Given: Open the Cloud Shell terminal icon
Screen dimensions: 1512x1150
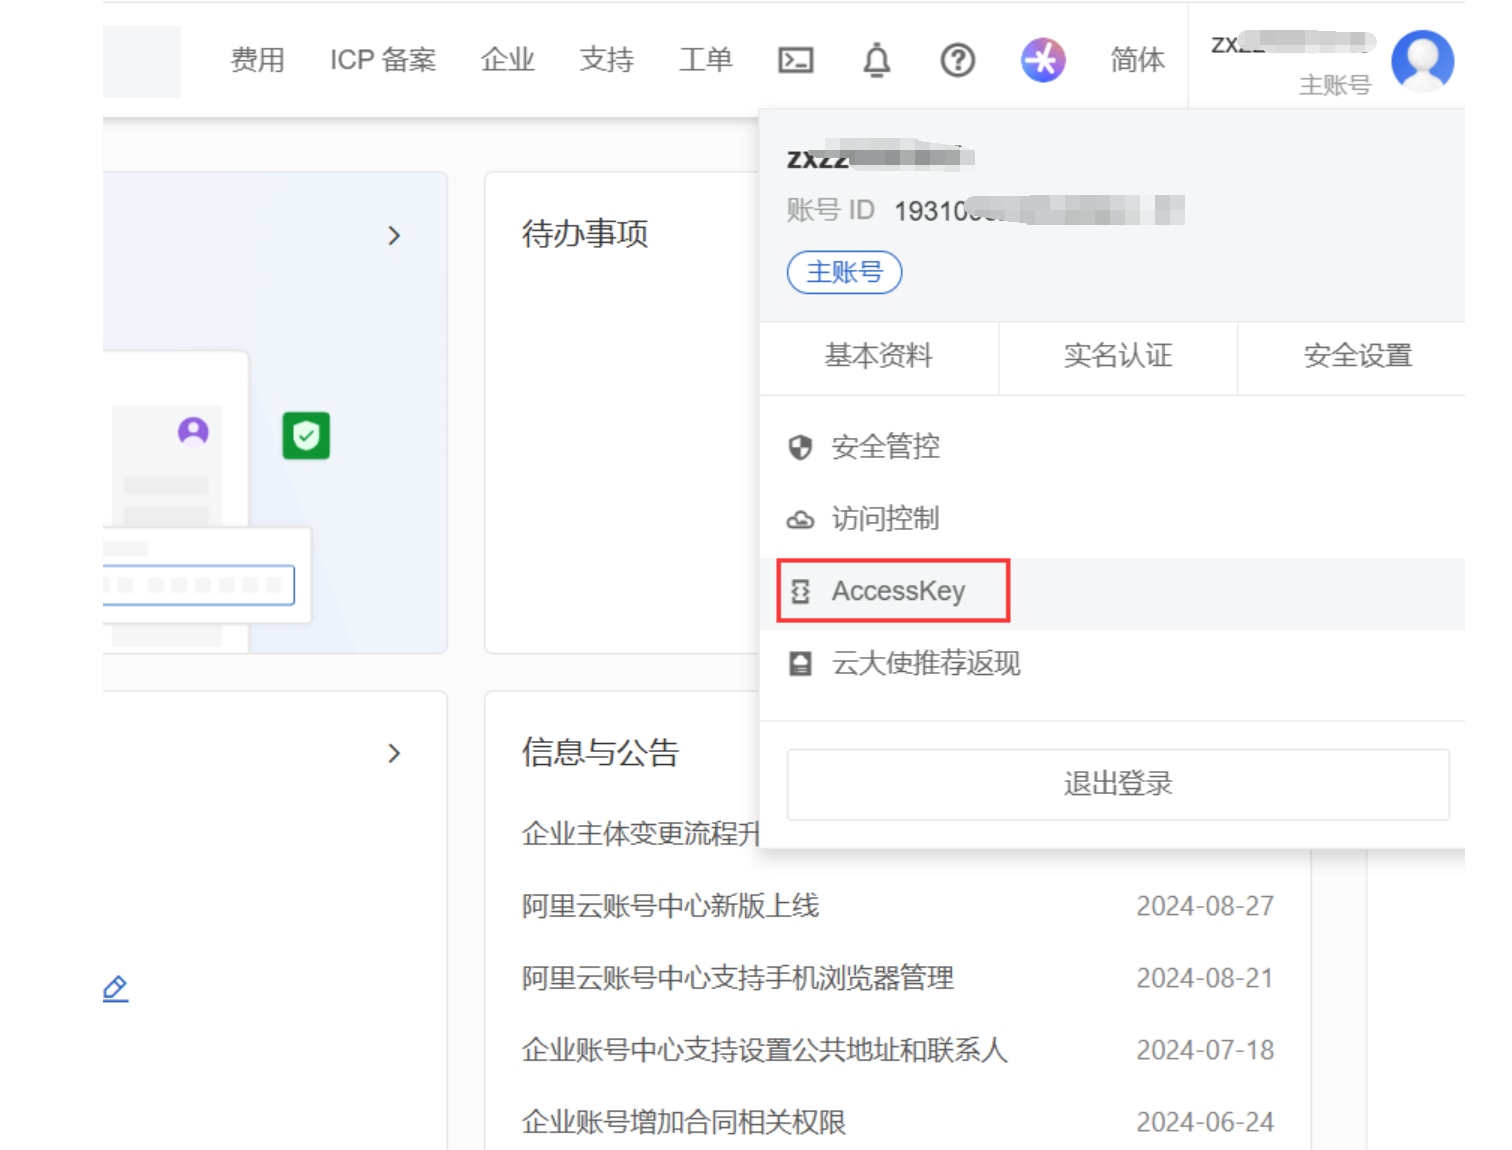Looking at the screenshot, I should point(796,60).
